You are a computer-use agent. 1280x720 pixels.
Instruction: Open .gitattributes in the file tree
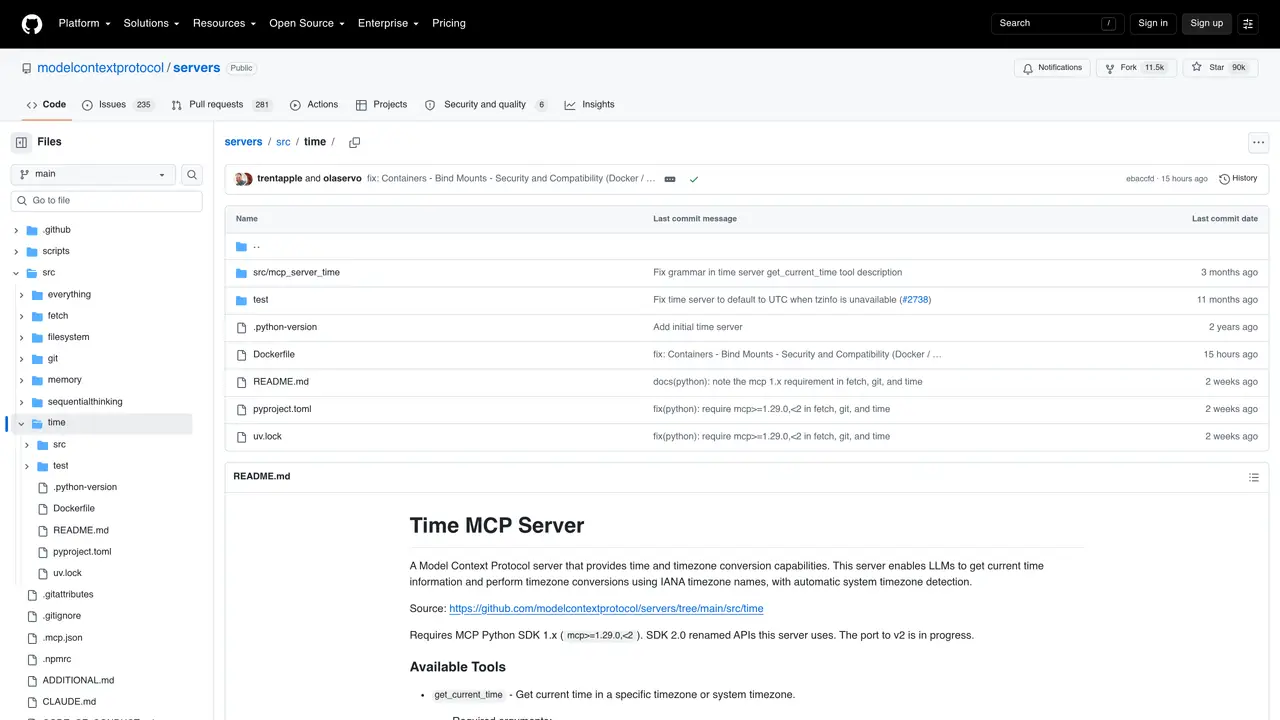pos(68,595)
